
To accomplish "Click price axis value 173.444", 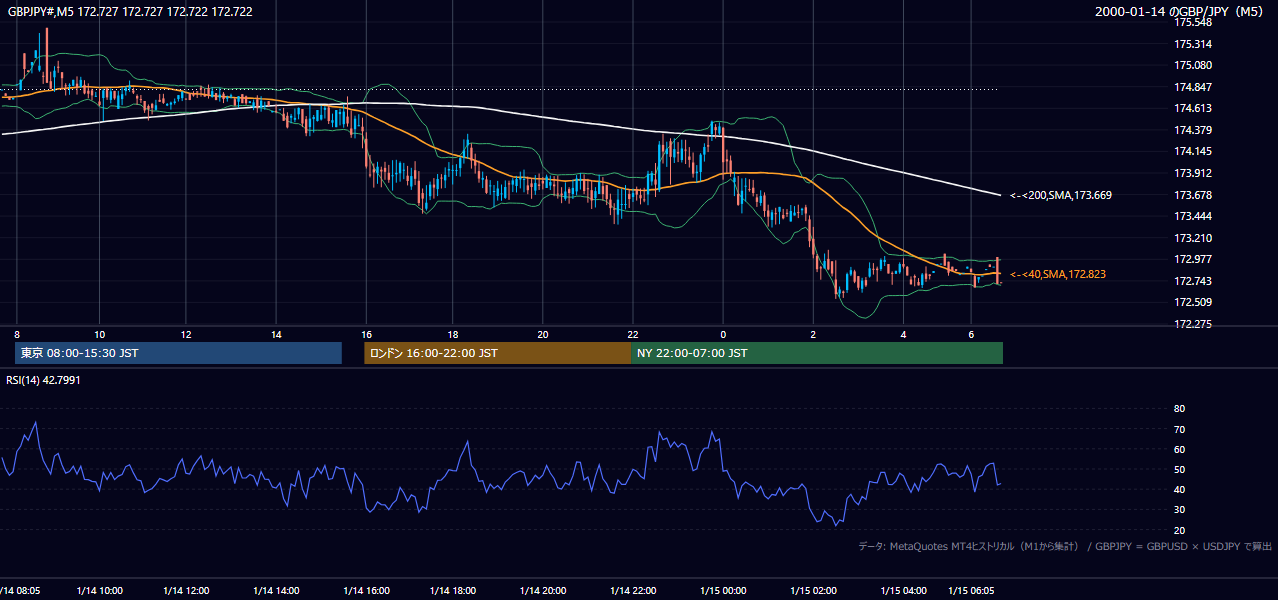I will coord(1193,216).
